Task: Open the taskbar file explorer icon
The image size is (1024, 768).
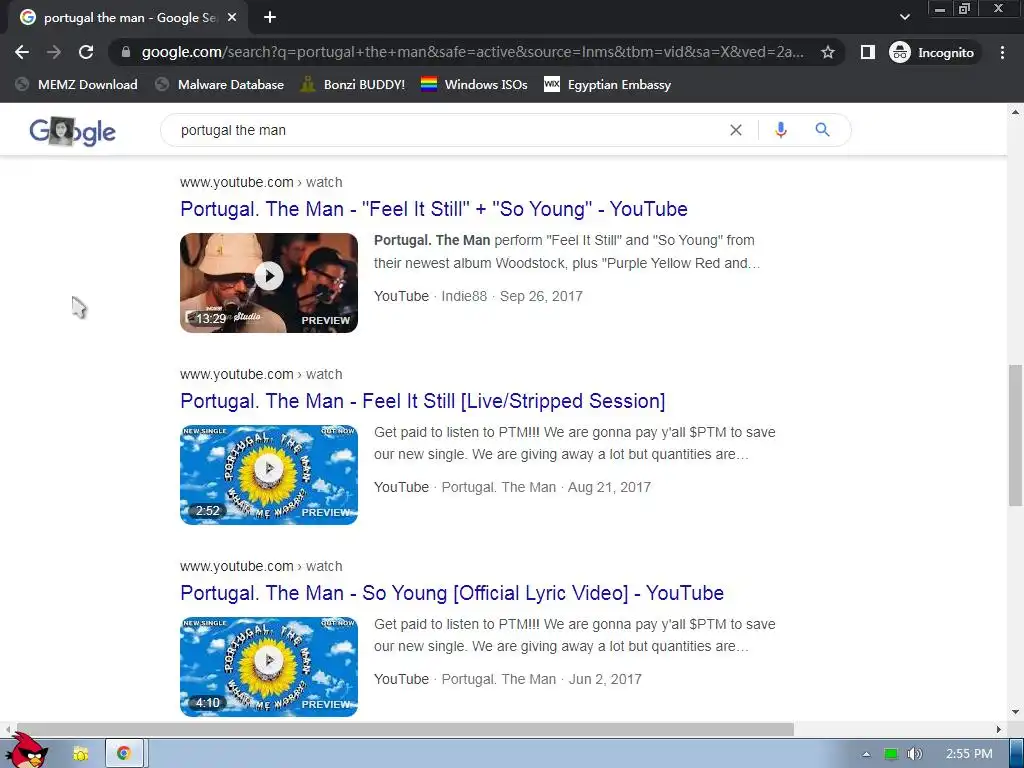Action: click(x=81, y=754)
